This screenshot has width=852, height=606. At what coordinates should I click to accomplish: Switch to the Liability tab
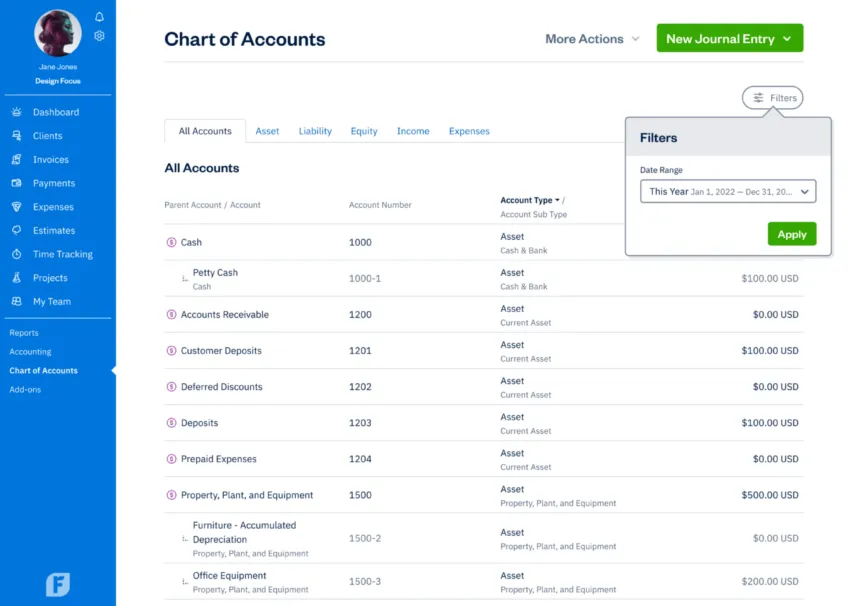click(x=315, y=130)
